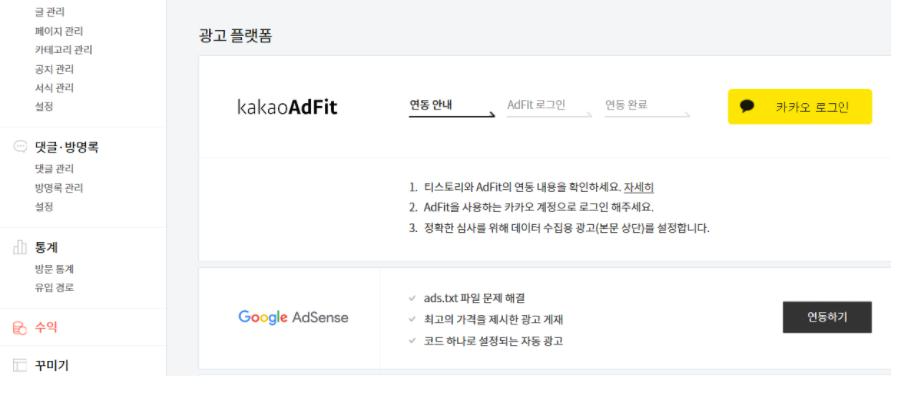This screenshot has width=898, height=396.
Task: Select the 연동 안내 step tab
Action: [x=452, y=107]
